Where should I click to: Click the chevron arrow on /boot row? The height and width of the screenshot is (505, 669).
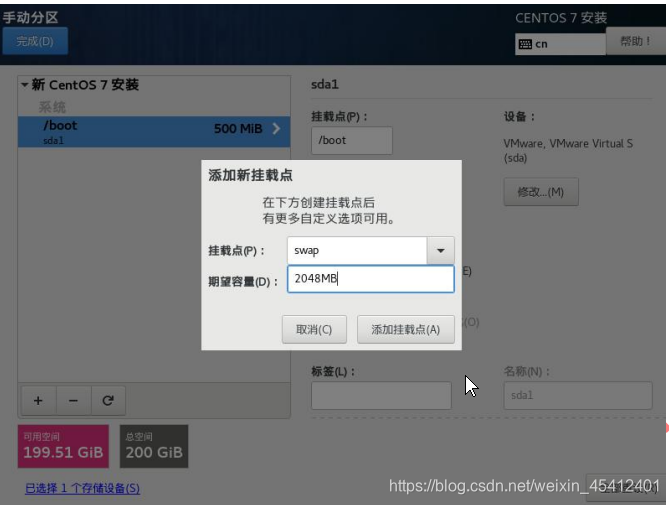[276, 128]
